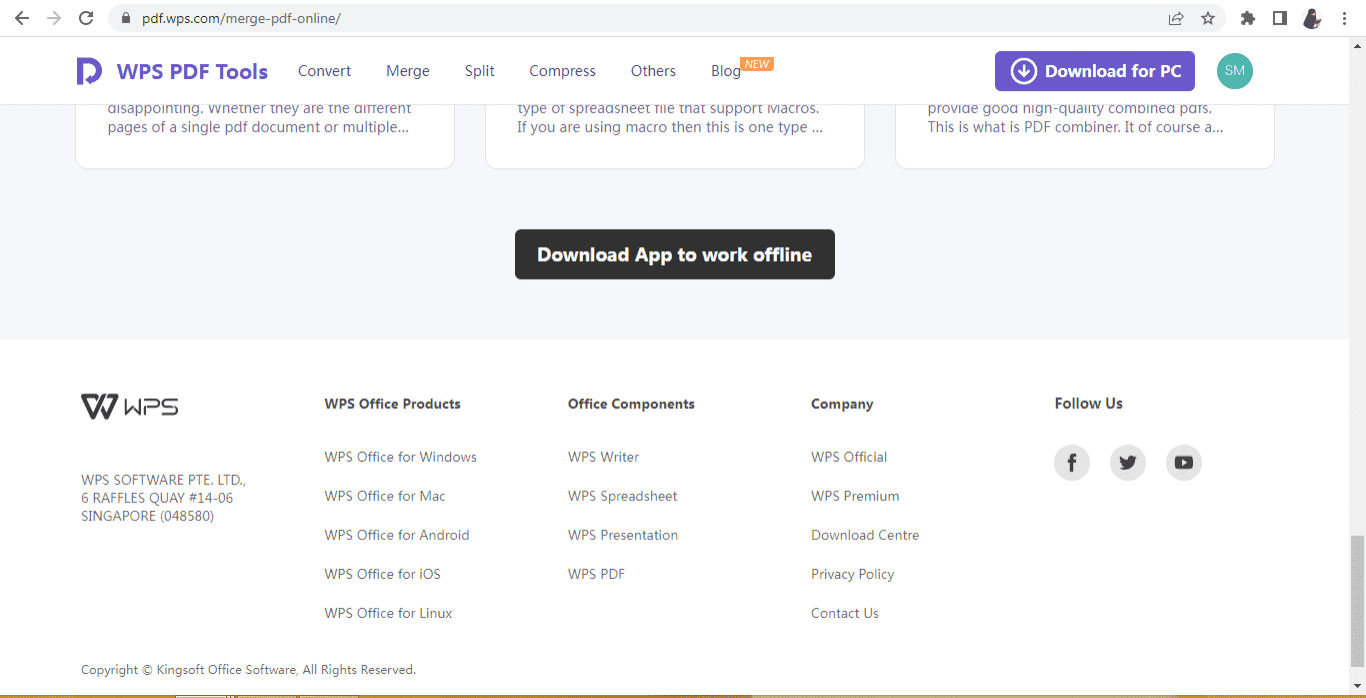Open WPS Office for iOS link
Image resolution: width=1366 pixels, height=698 pixels.
click(x=382, y=574)
